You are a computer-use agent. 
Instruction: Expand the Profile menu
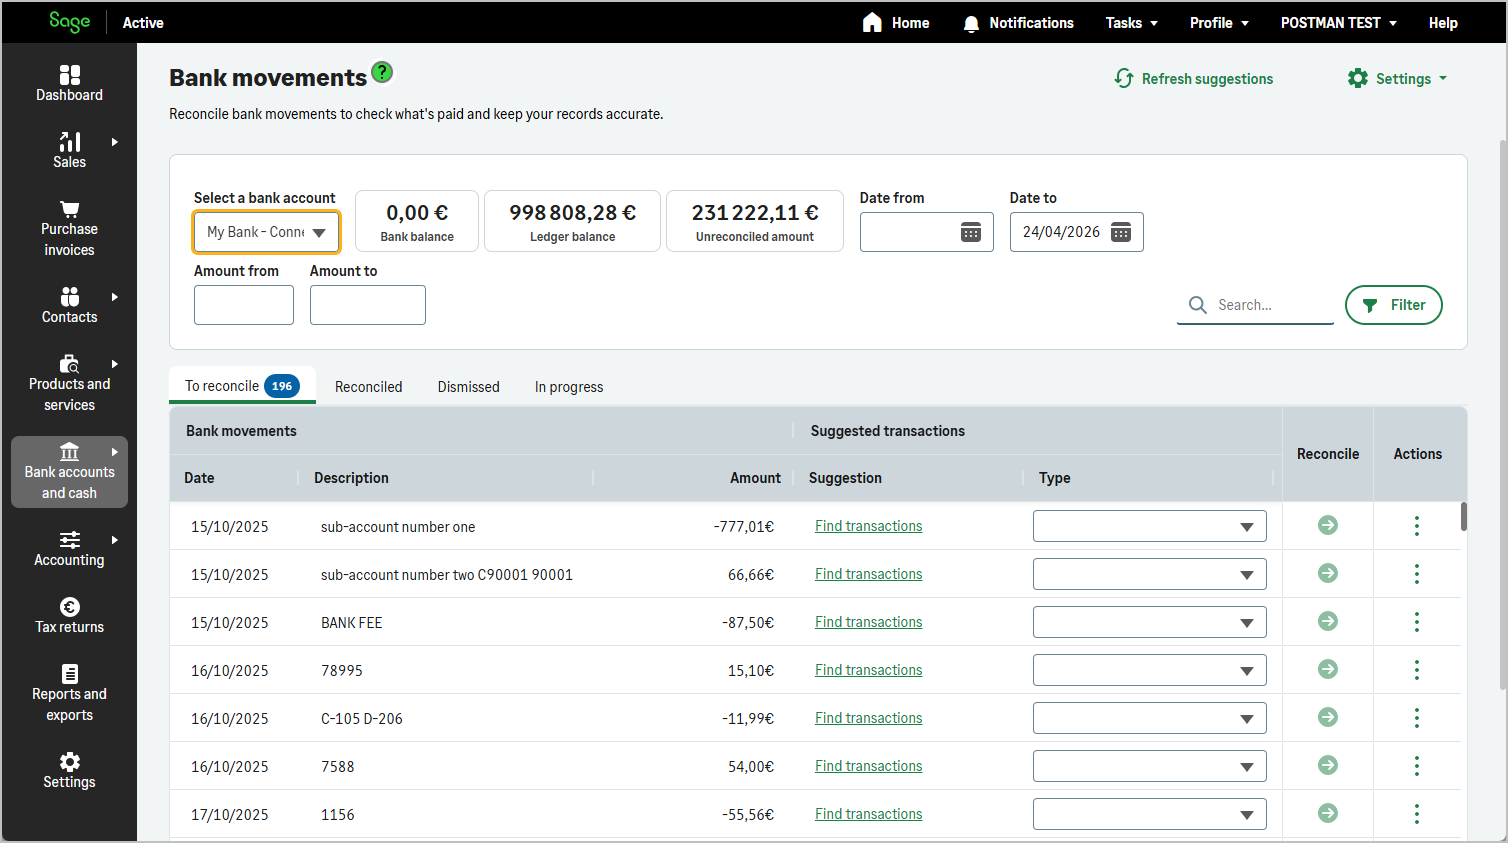click(x=1219, y=23)
